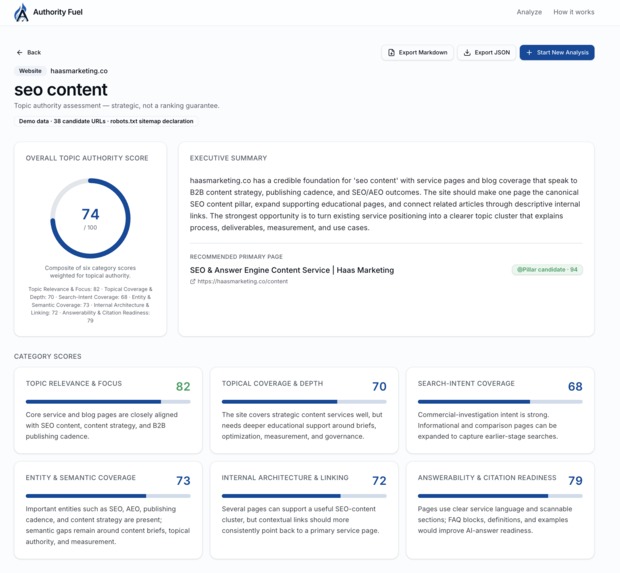Click the Topical Coverage & Depth progress bar
The height and width of the screenshot is (573, 620).
click(304, 402)
